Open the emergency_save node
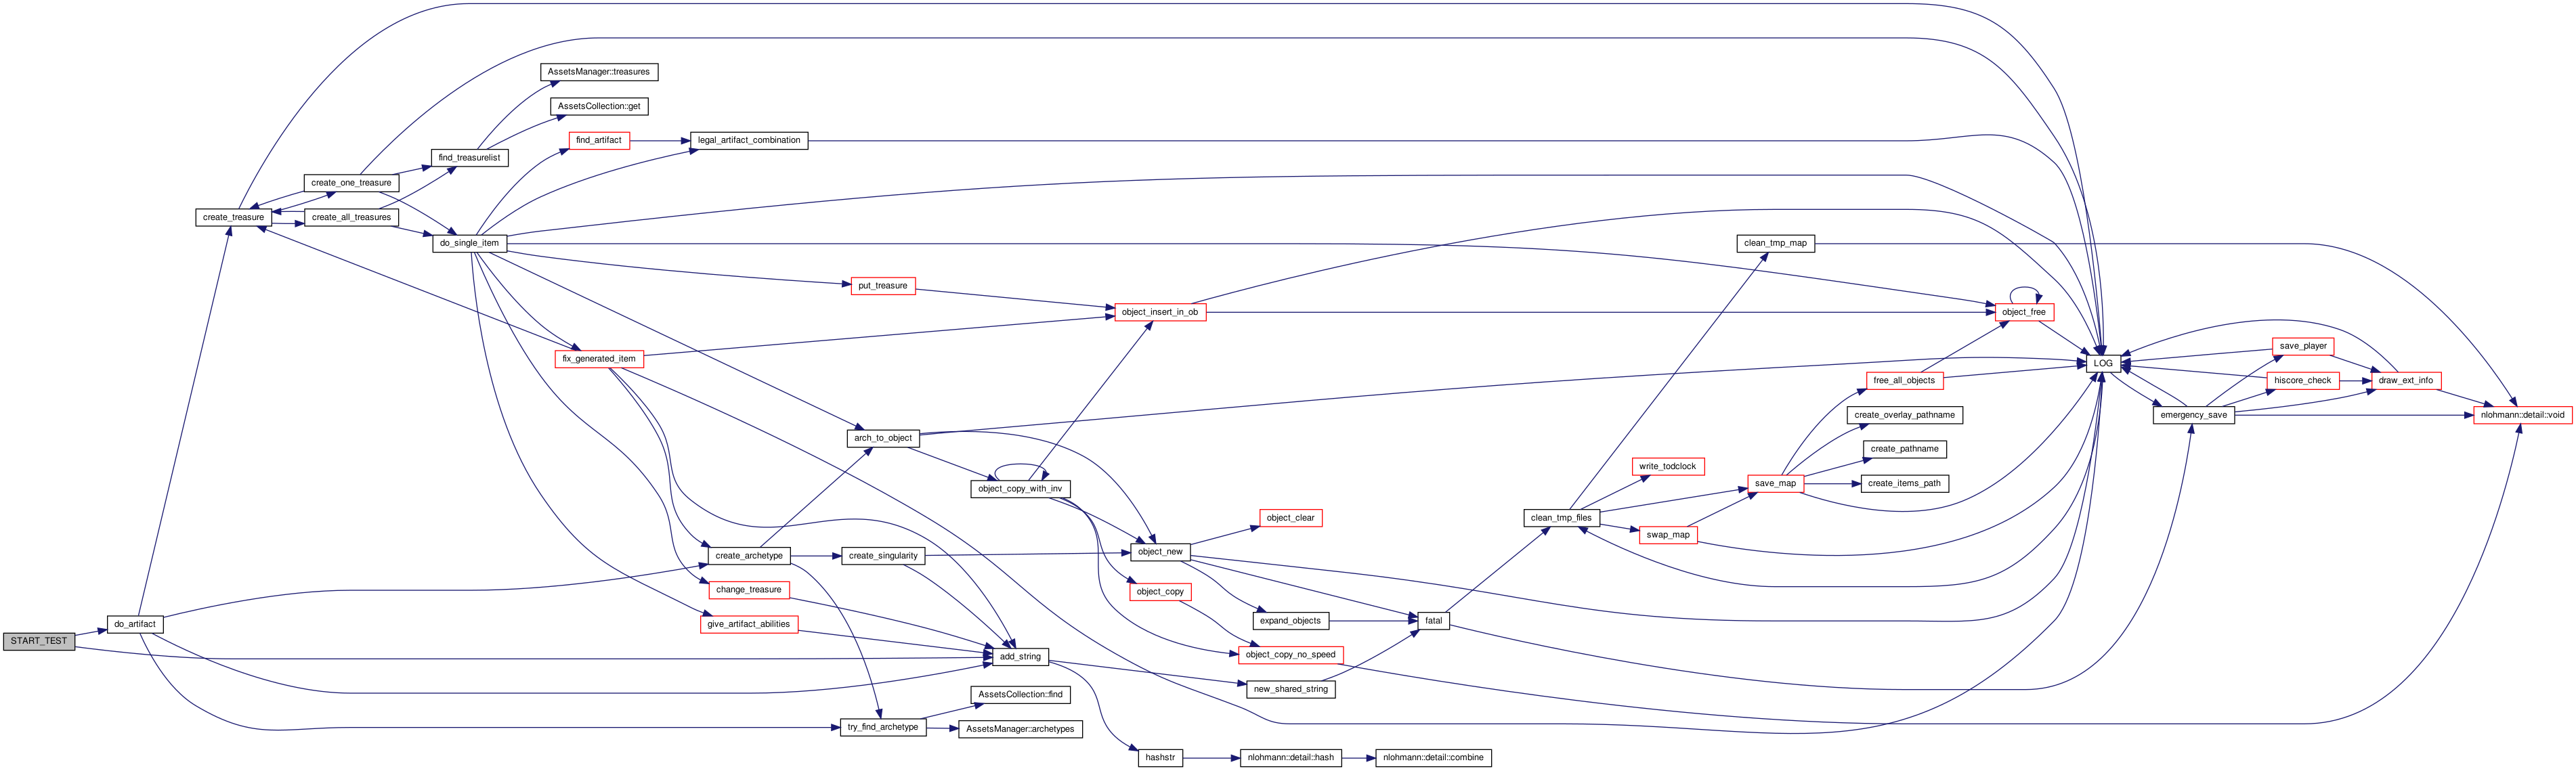Screen dimensions: 2576x771 click(x=2194, y=415)
